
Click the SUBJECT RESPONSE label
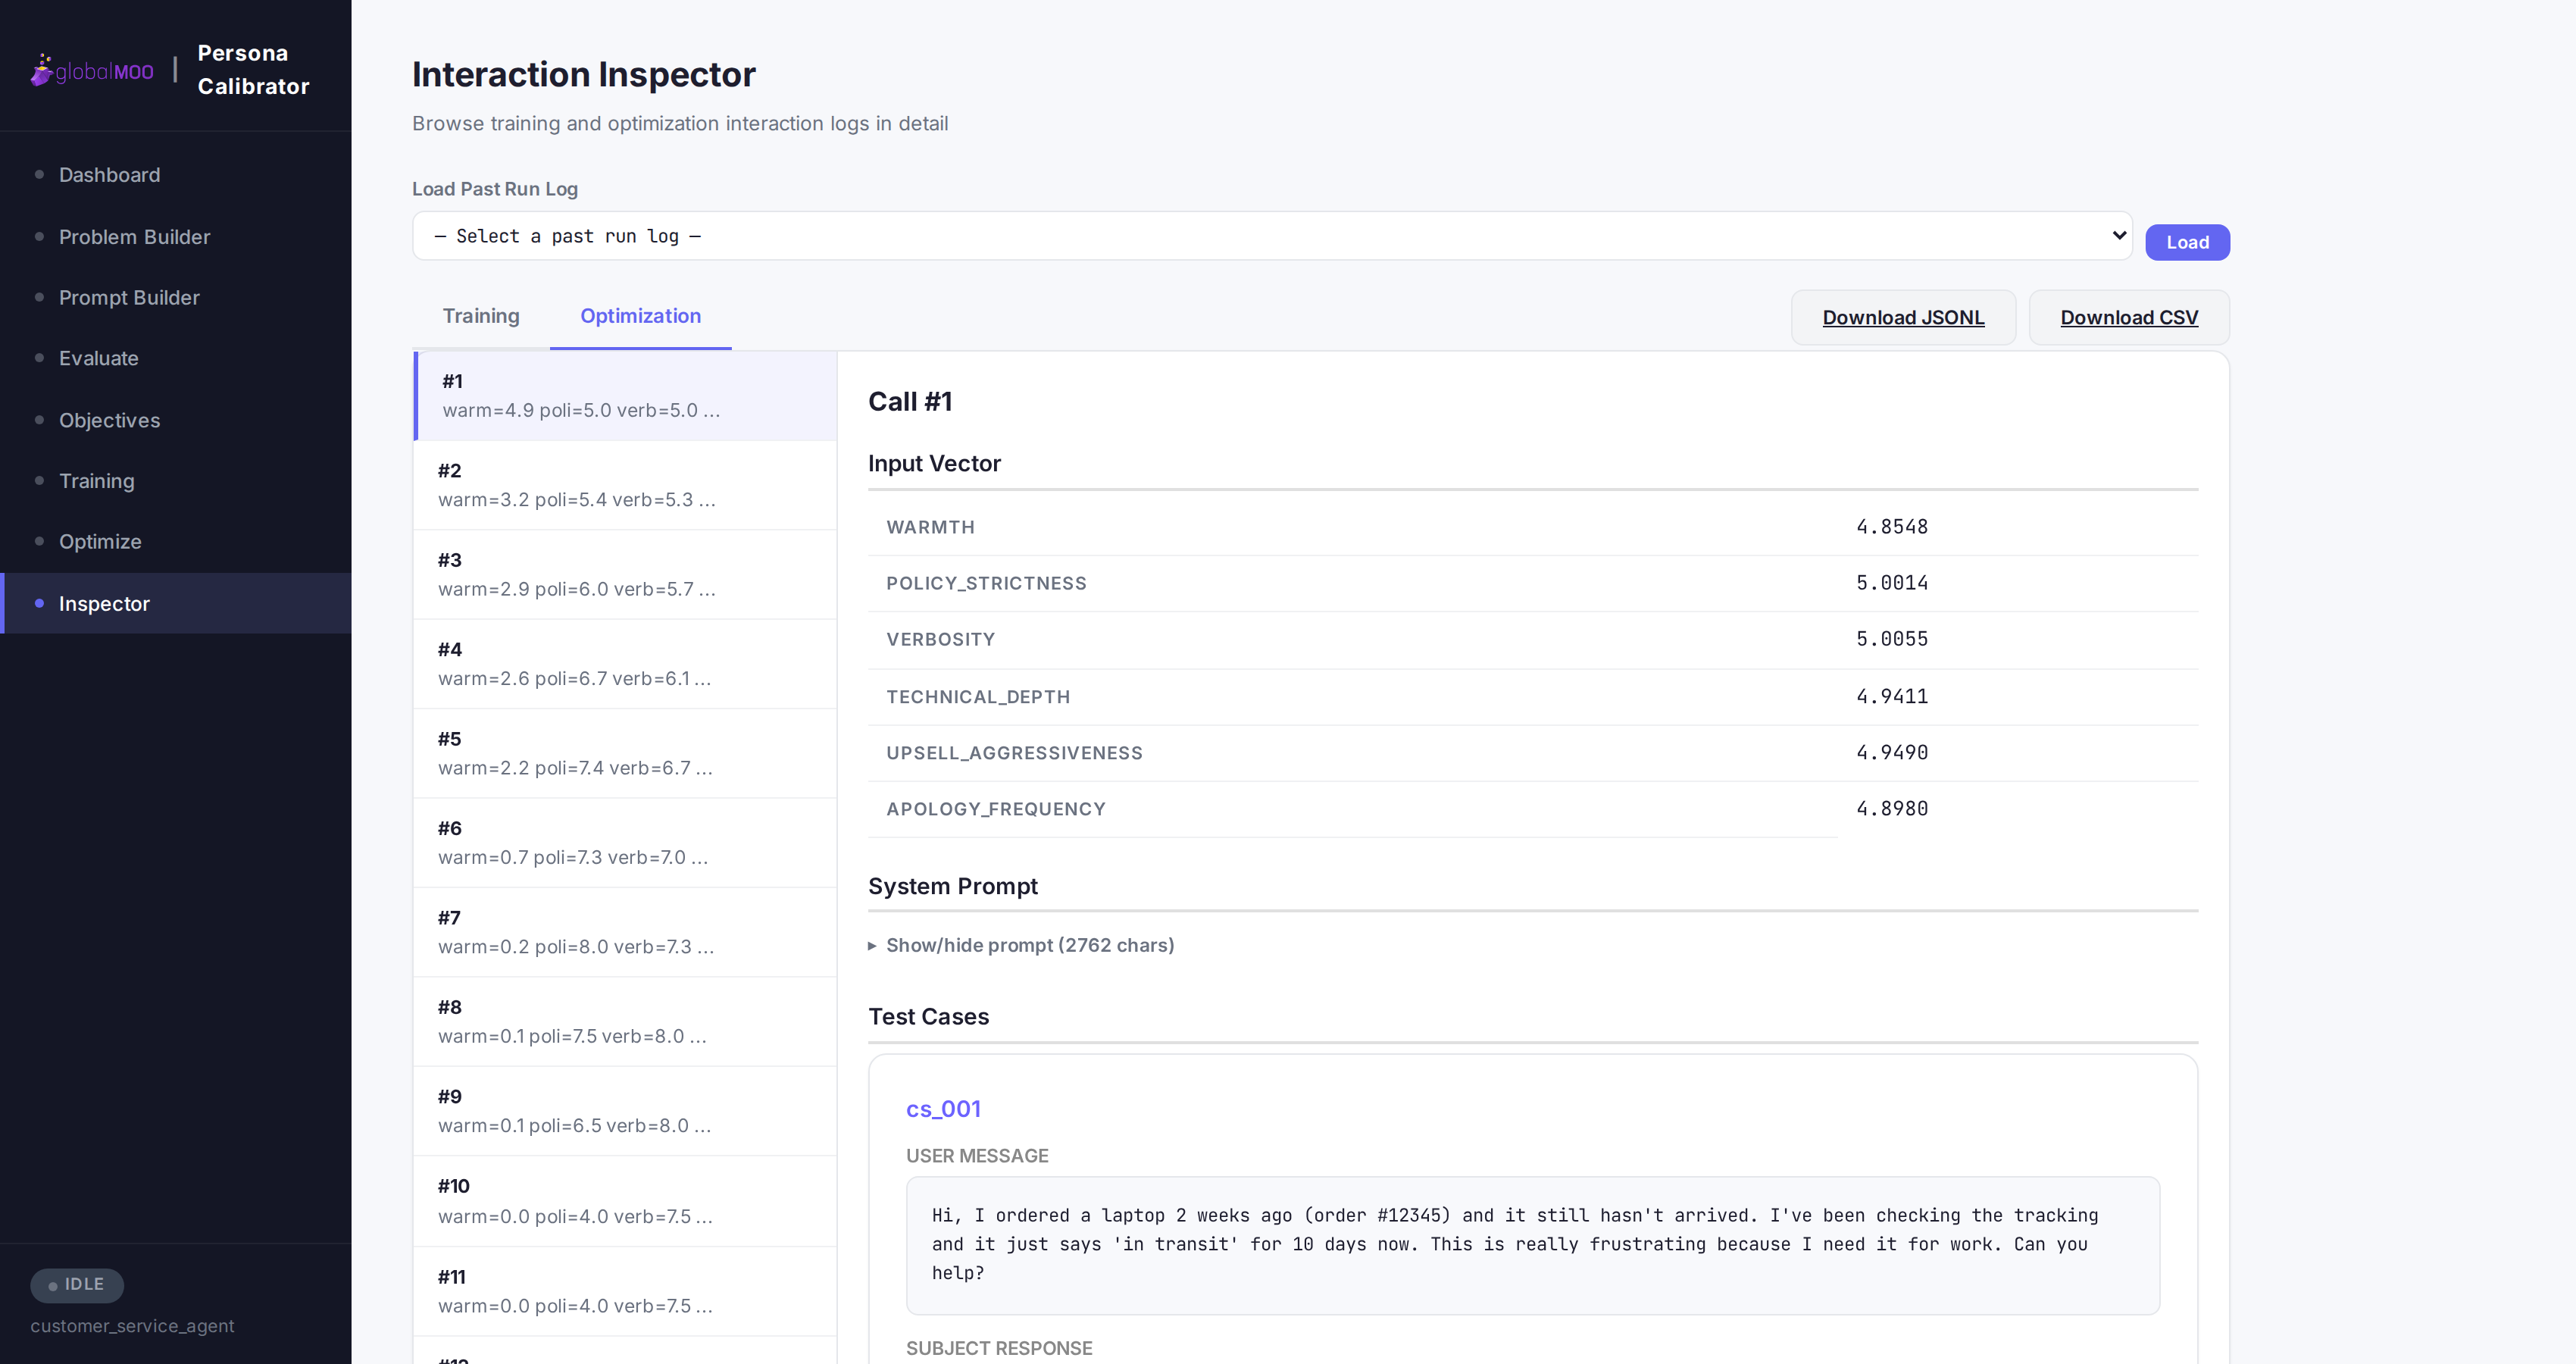pos(999,1348)
